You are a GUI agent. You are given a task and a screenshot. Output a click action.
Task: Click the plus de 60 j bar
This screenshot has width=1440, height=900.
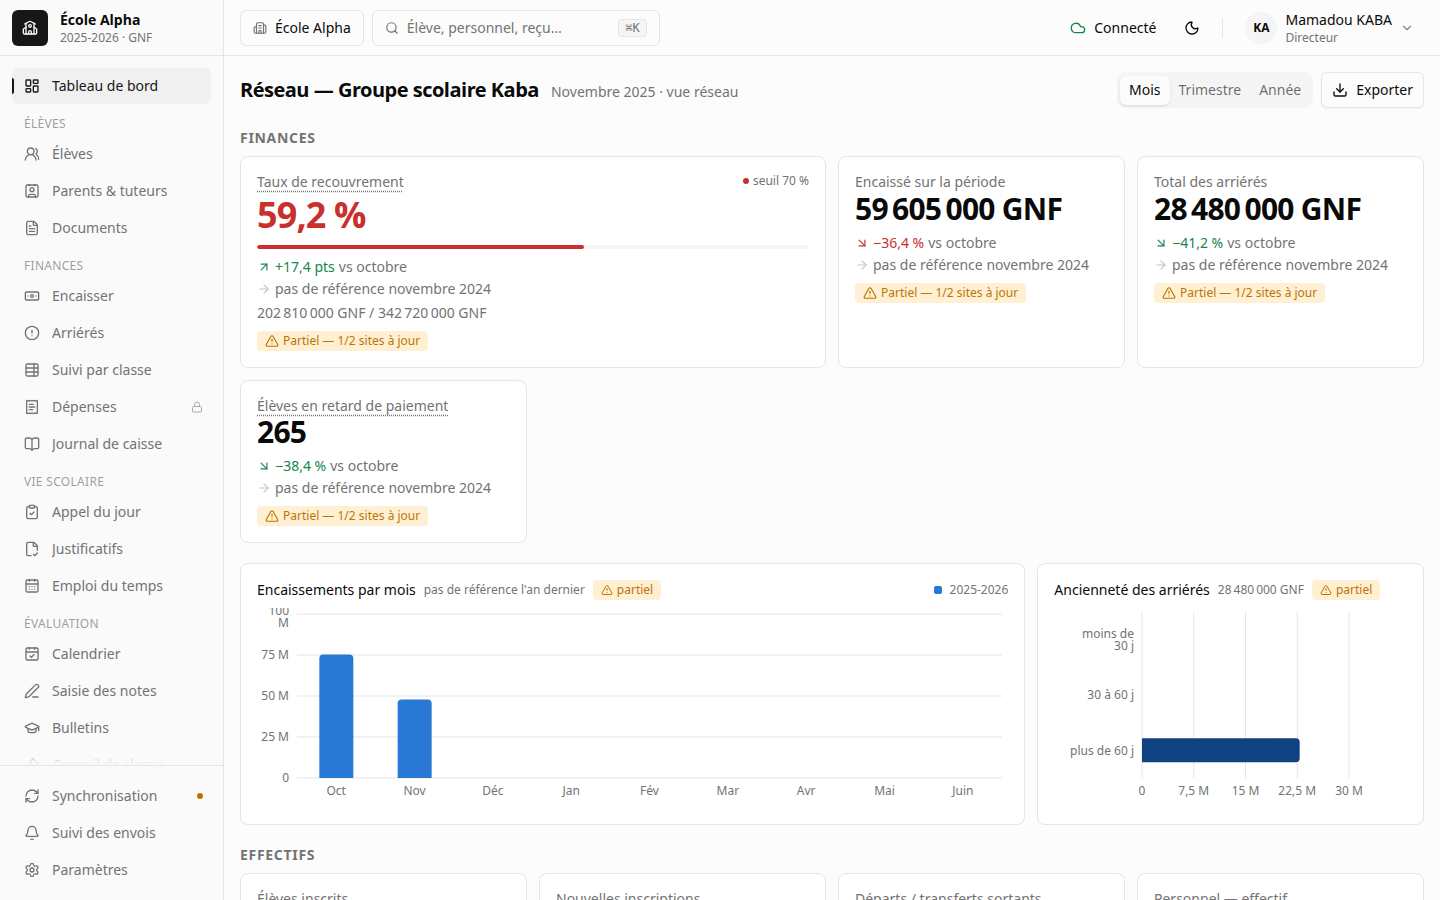point(1221,750)
